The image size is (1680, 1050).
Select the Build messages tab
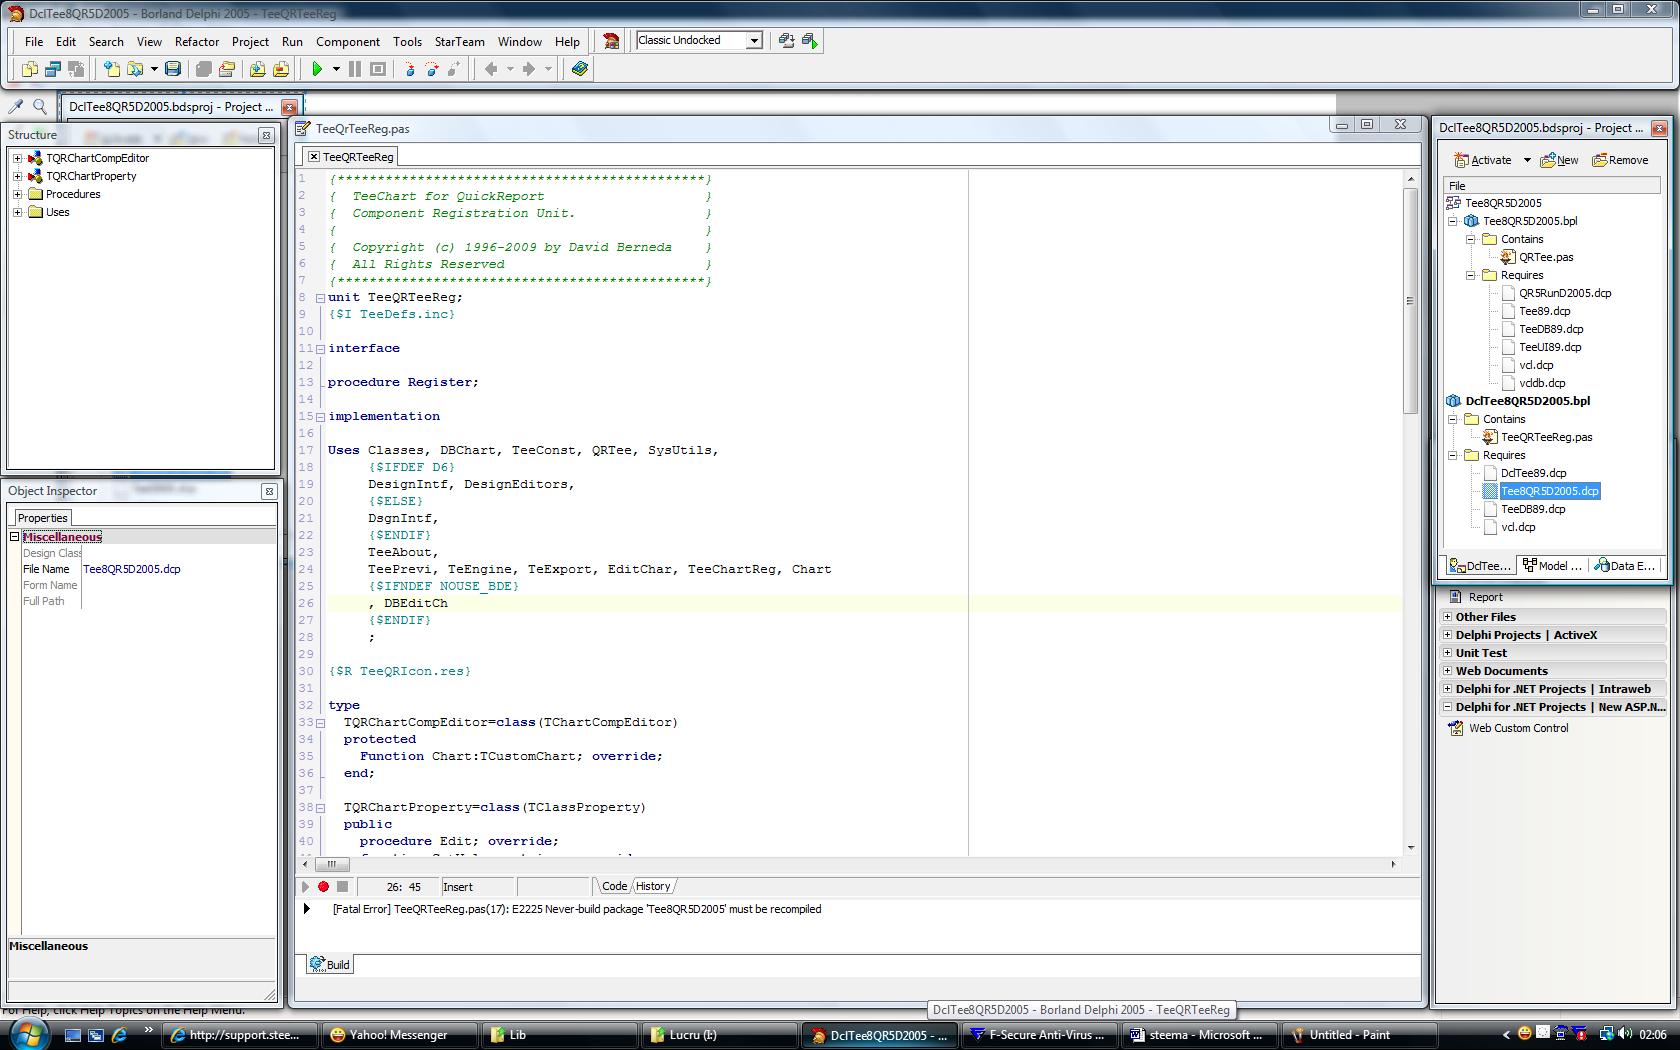tap(330, 964)
